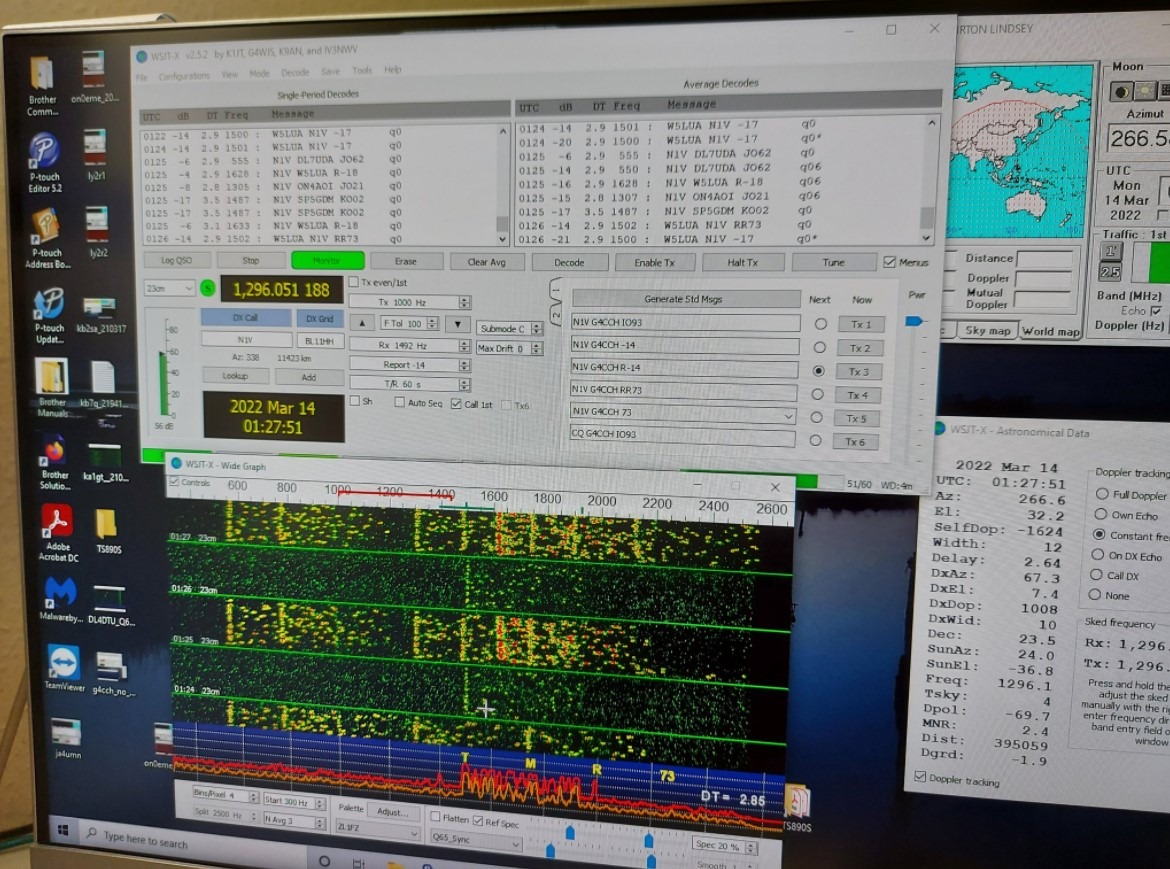Open the File menu in WSJT-X
This screenshot has width=1170, height=869.
143,77
